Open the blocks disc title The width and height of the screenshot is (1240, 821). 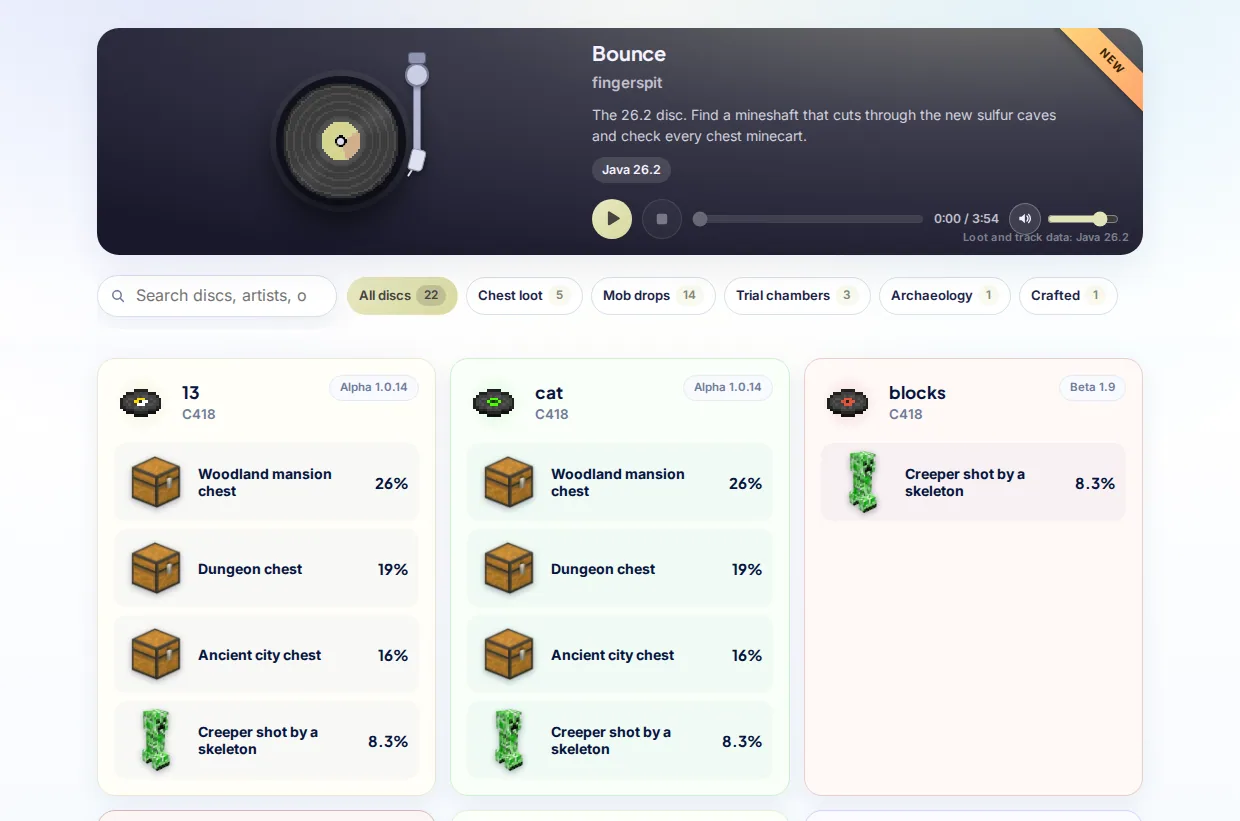(917, 393)
